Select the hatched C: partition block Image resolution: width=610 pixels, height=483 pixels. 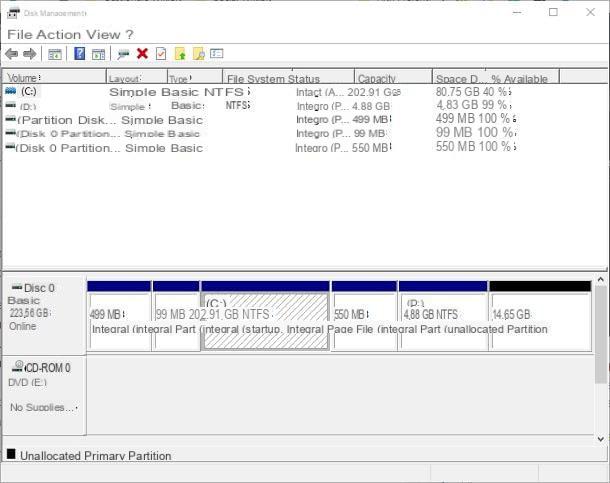click(265, 316)
